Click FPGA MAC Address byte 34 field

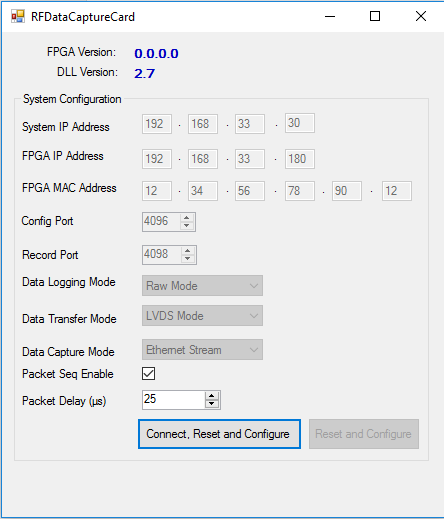click(x=203, y=191)
